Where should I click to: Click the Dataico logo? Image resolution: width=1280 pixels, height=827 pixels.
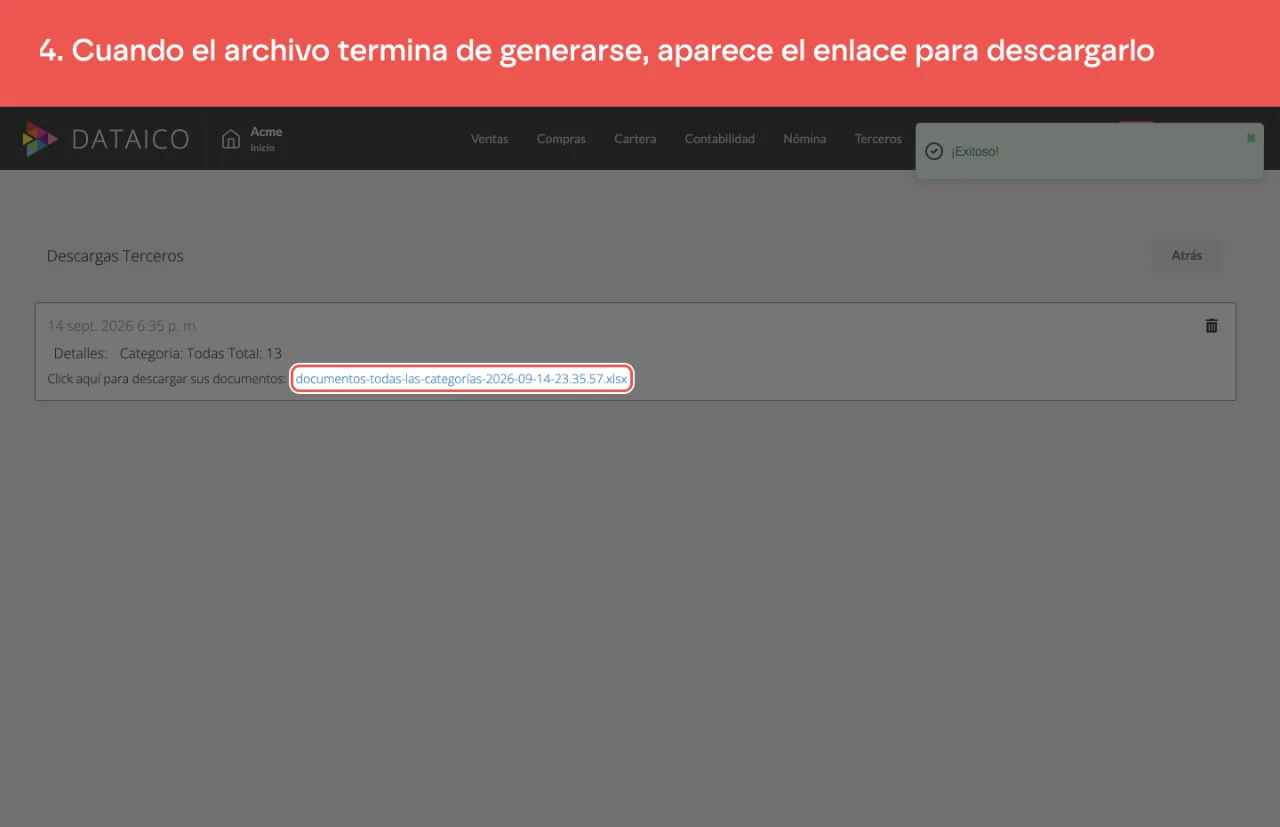tap(105, 139)
